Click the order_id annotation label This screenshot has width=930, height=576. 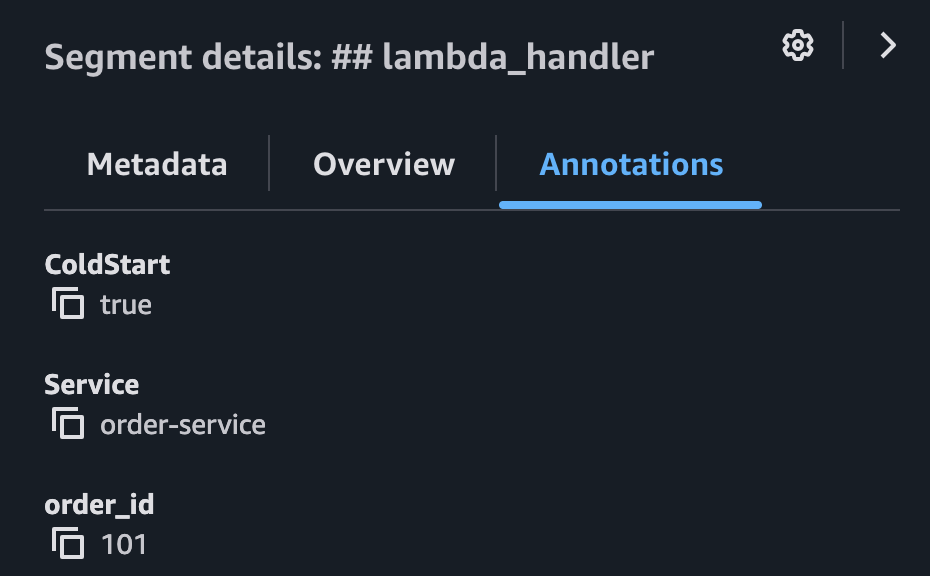[x=100, y=504]
